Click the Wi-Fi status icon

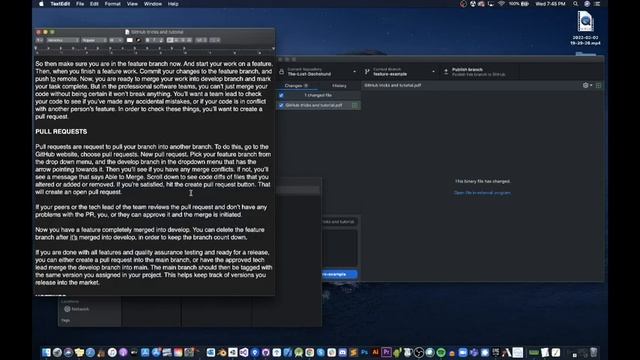pos(501,4)
